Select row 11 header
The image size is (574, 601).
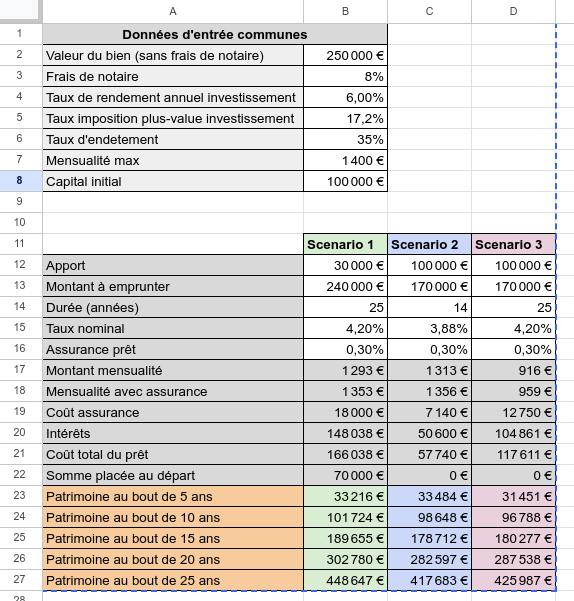[20, 244]
